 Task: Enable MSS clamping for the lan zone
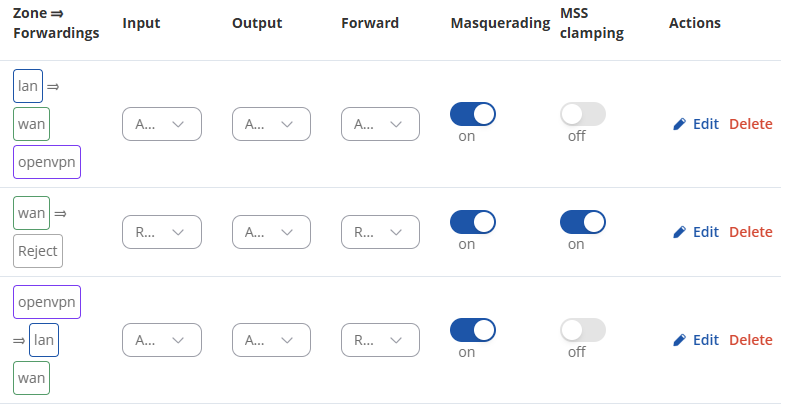click(x=583, y=114)
